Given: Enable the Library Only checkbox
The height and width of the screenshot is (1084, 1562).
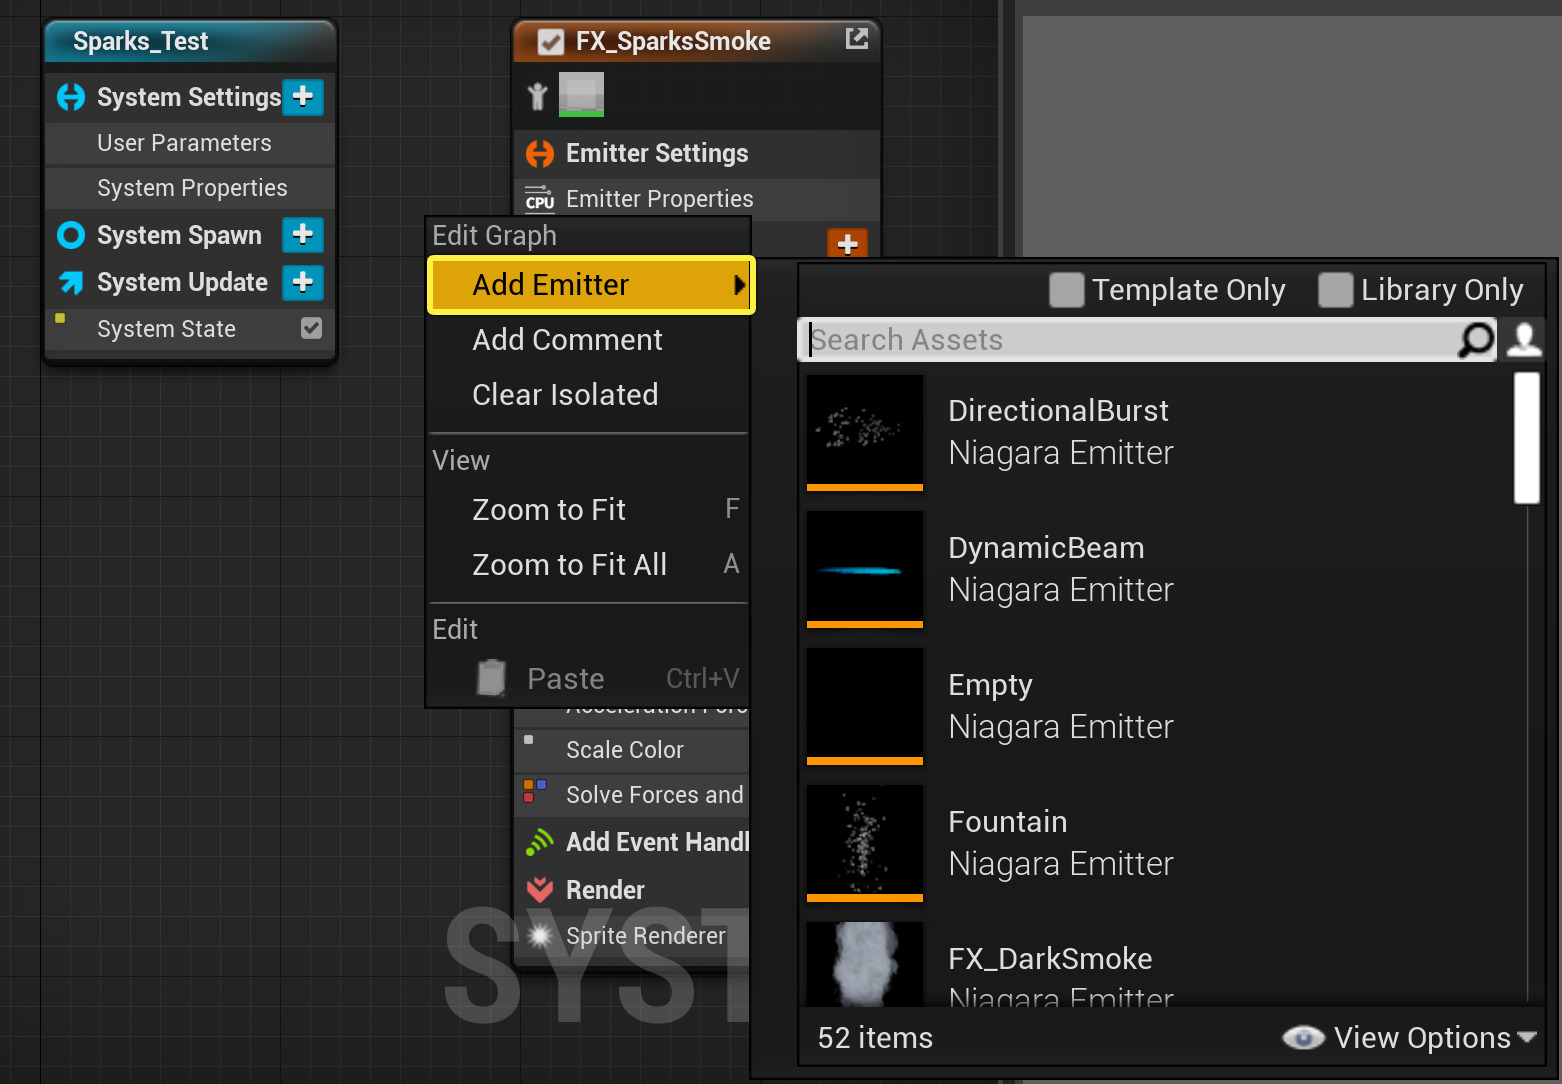Looking at the screenshot, I should [x=1336, y=290].
